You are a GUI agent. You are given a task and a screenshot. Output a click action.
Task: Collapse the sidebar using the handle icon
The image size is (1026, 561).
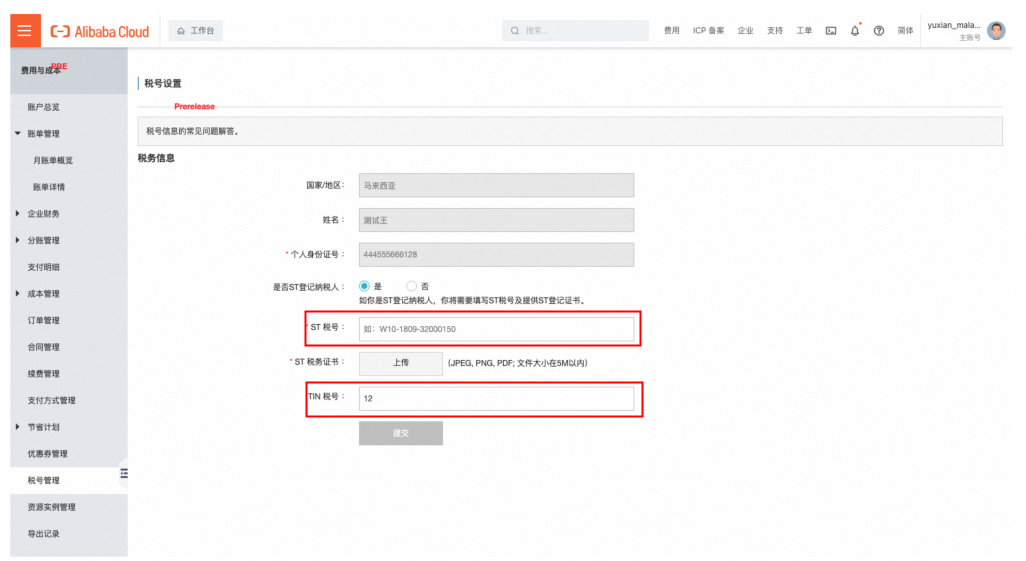pos(124,473)
